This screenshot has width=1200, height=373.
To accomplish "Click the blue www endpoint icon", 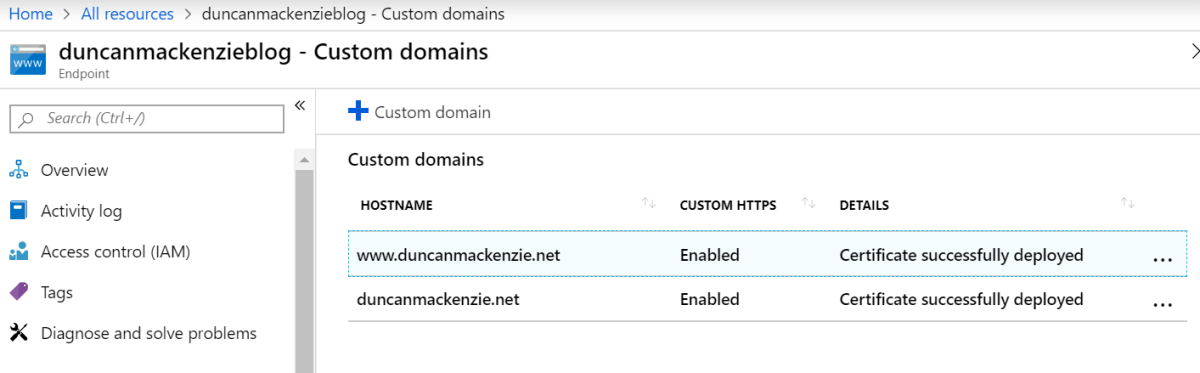I will pos(28,59).
